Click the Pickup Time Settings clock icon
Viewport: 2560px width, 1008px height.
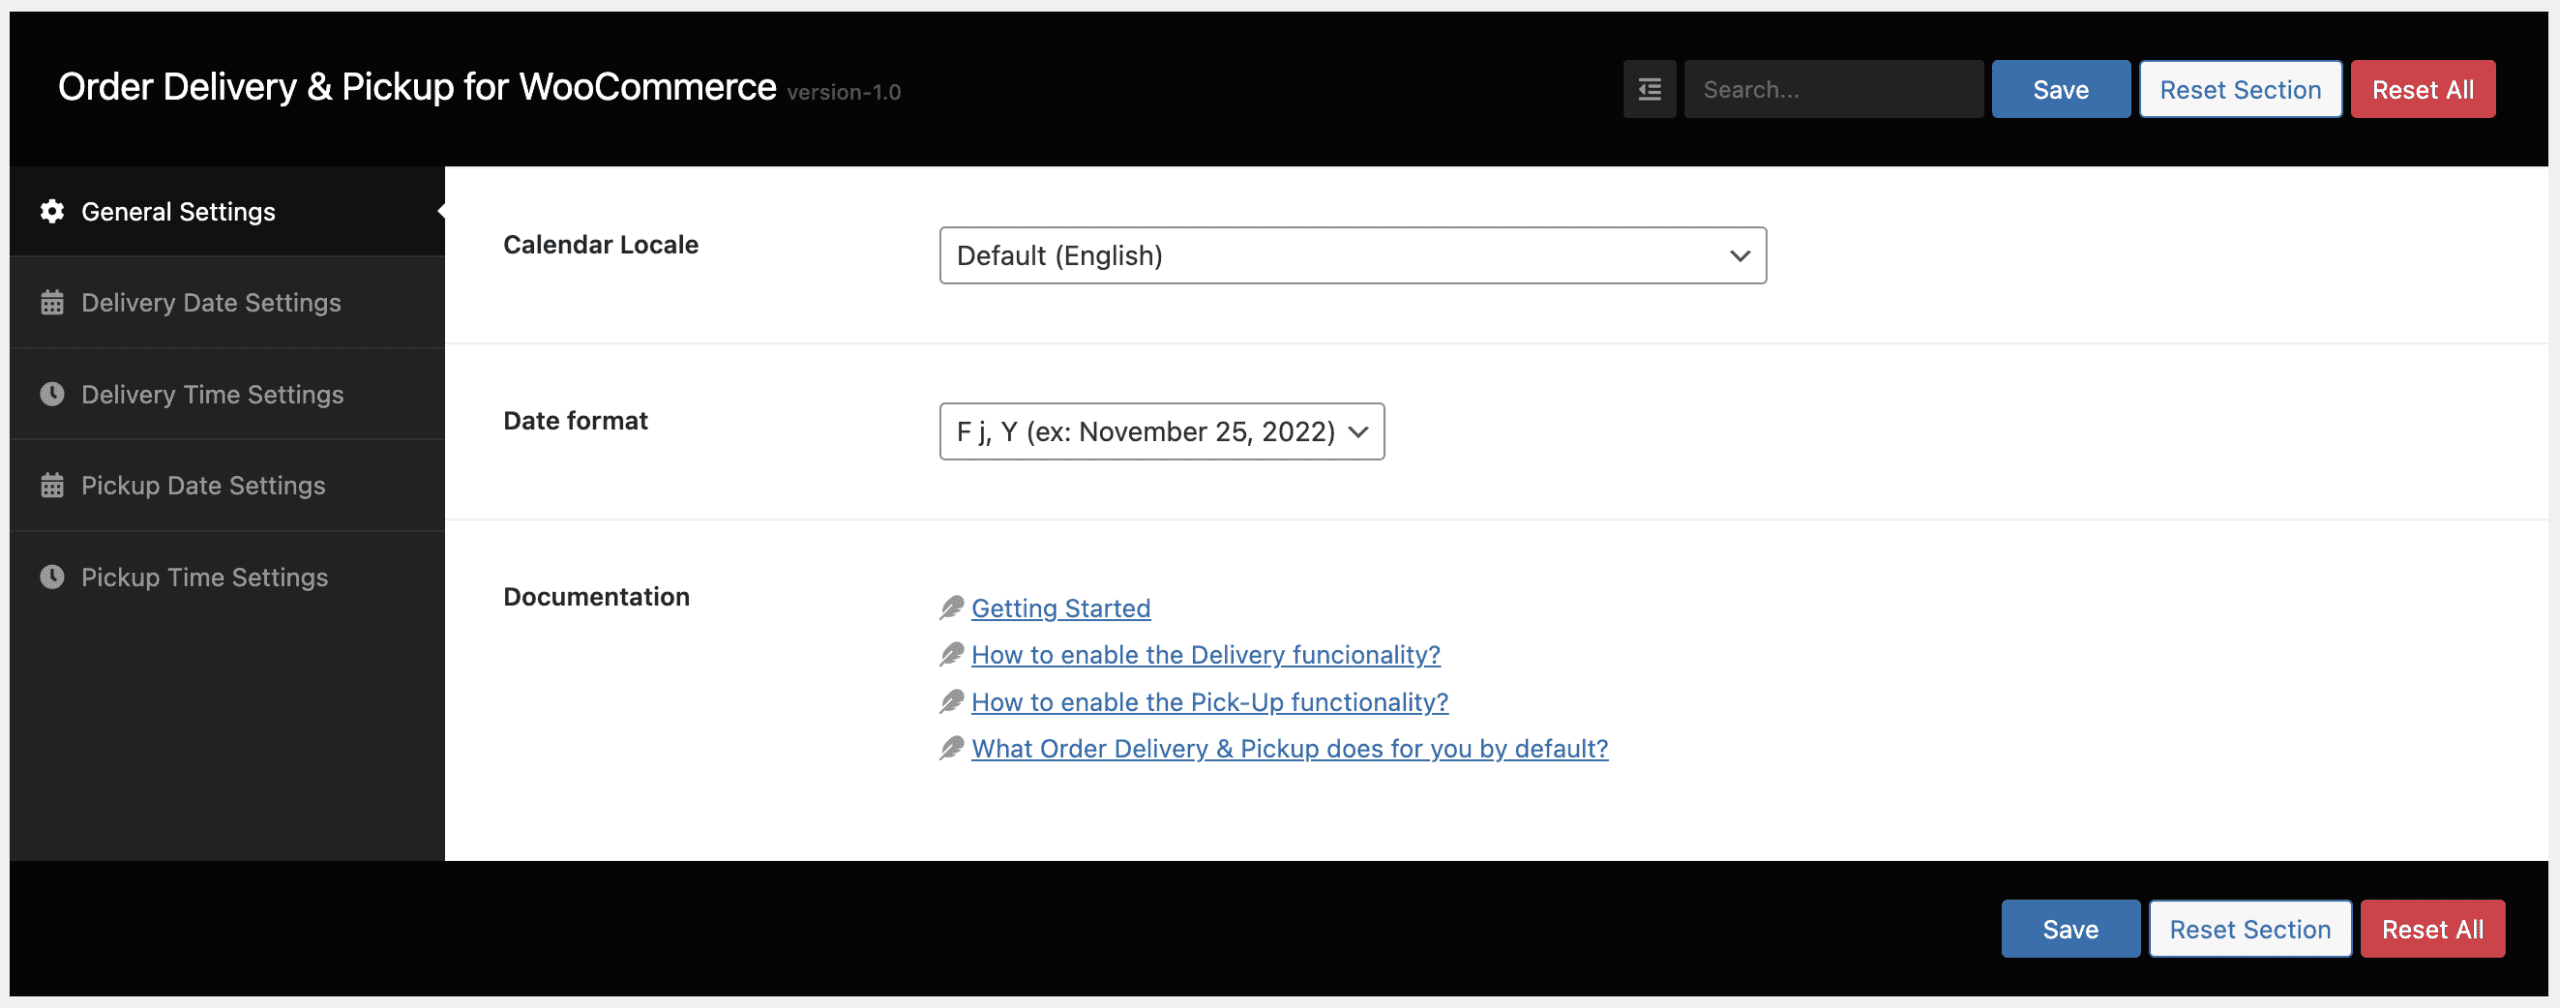tap(52, 578)
